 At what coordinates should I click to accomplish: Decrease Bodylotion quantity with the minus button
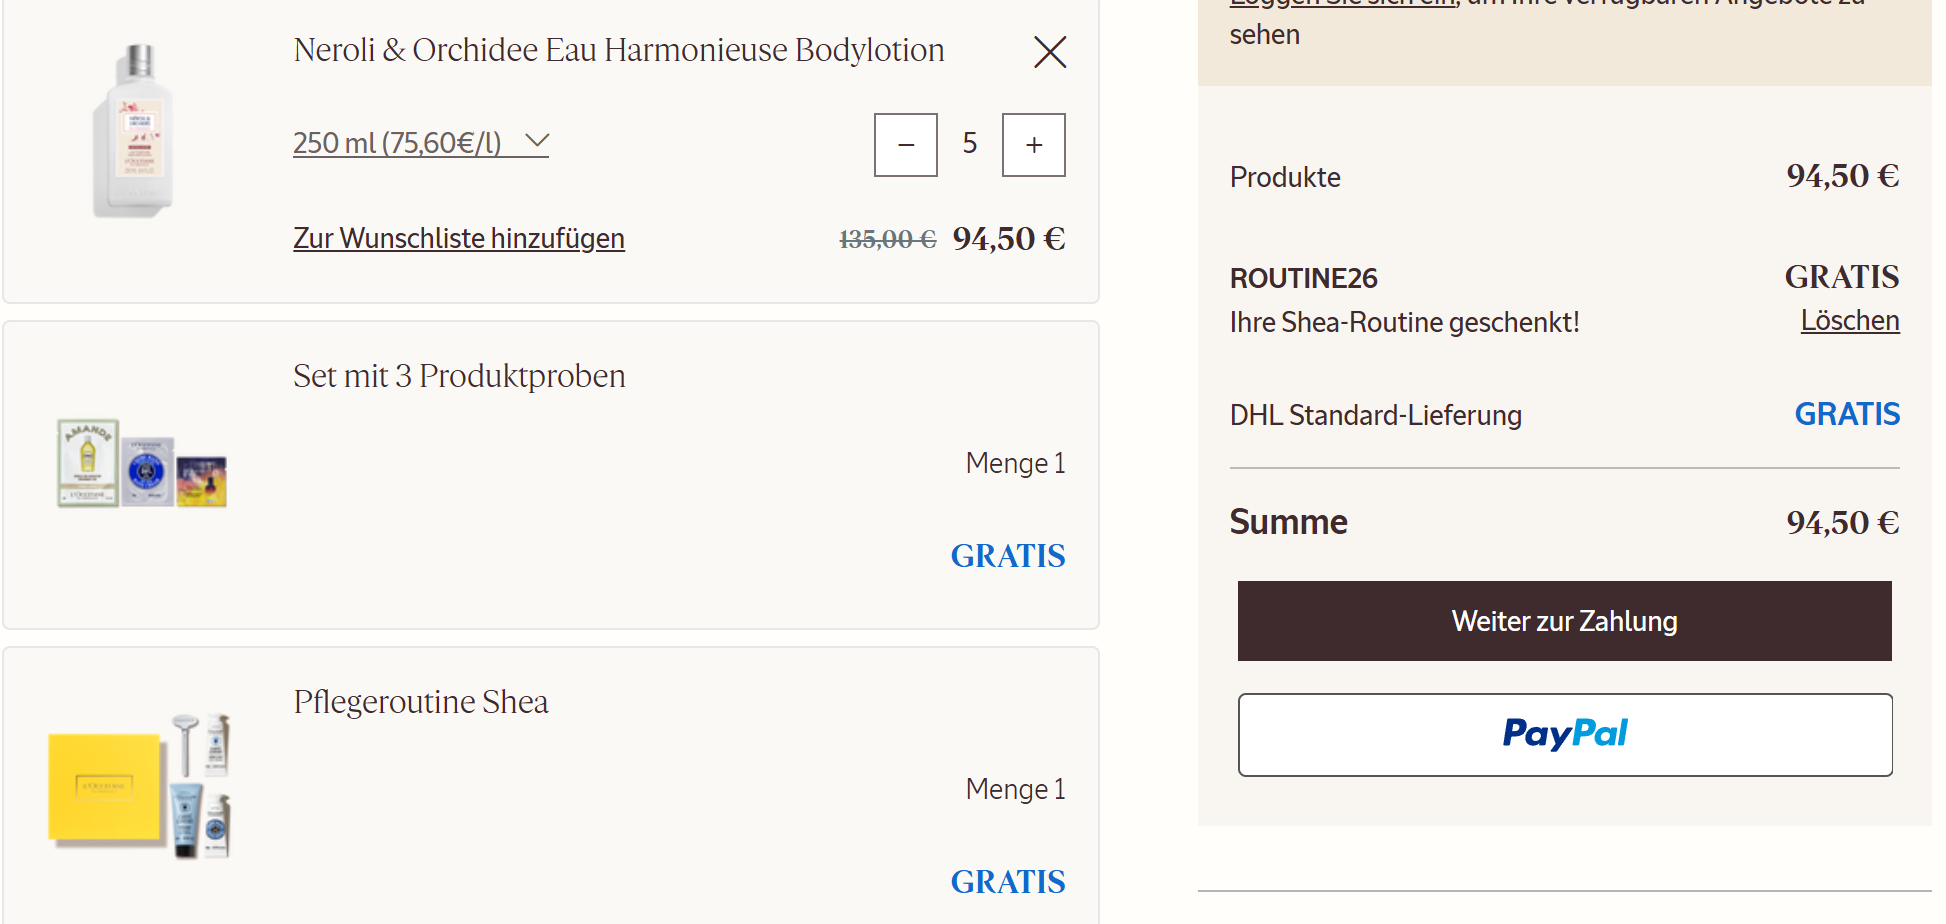click(906, 145)
